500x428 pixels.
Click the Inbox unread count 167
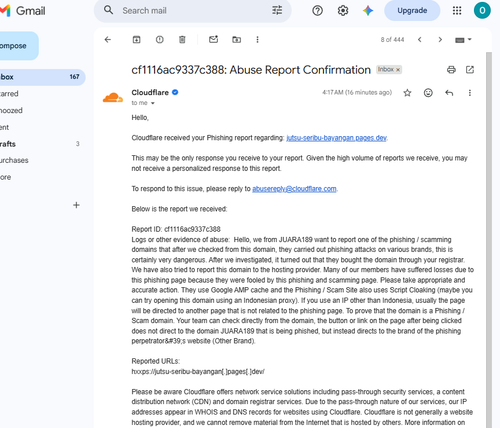coord(74,77)
